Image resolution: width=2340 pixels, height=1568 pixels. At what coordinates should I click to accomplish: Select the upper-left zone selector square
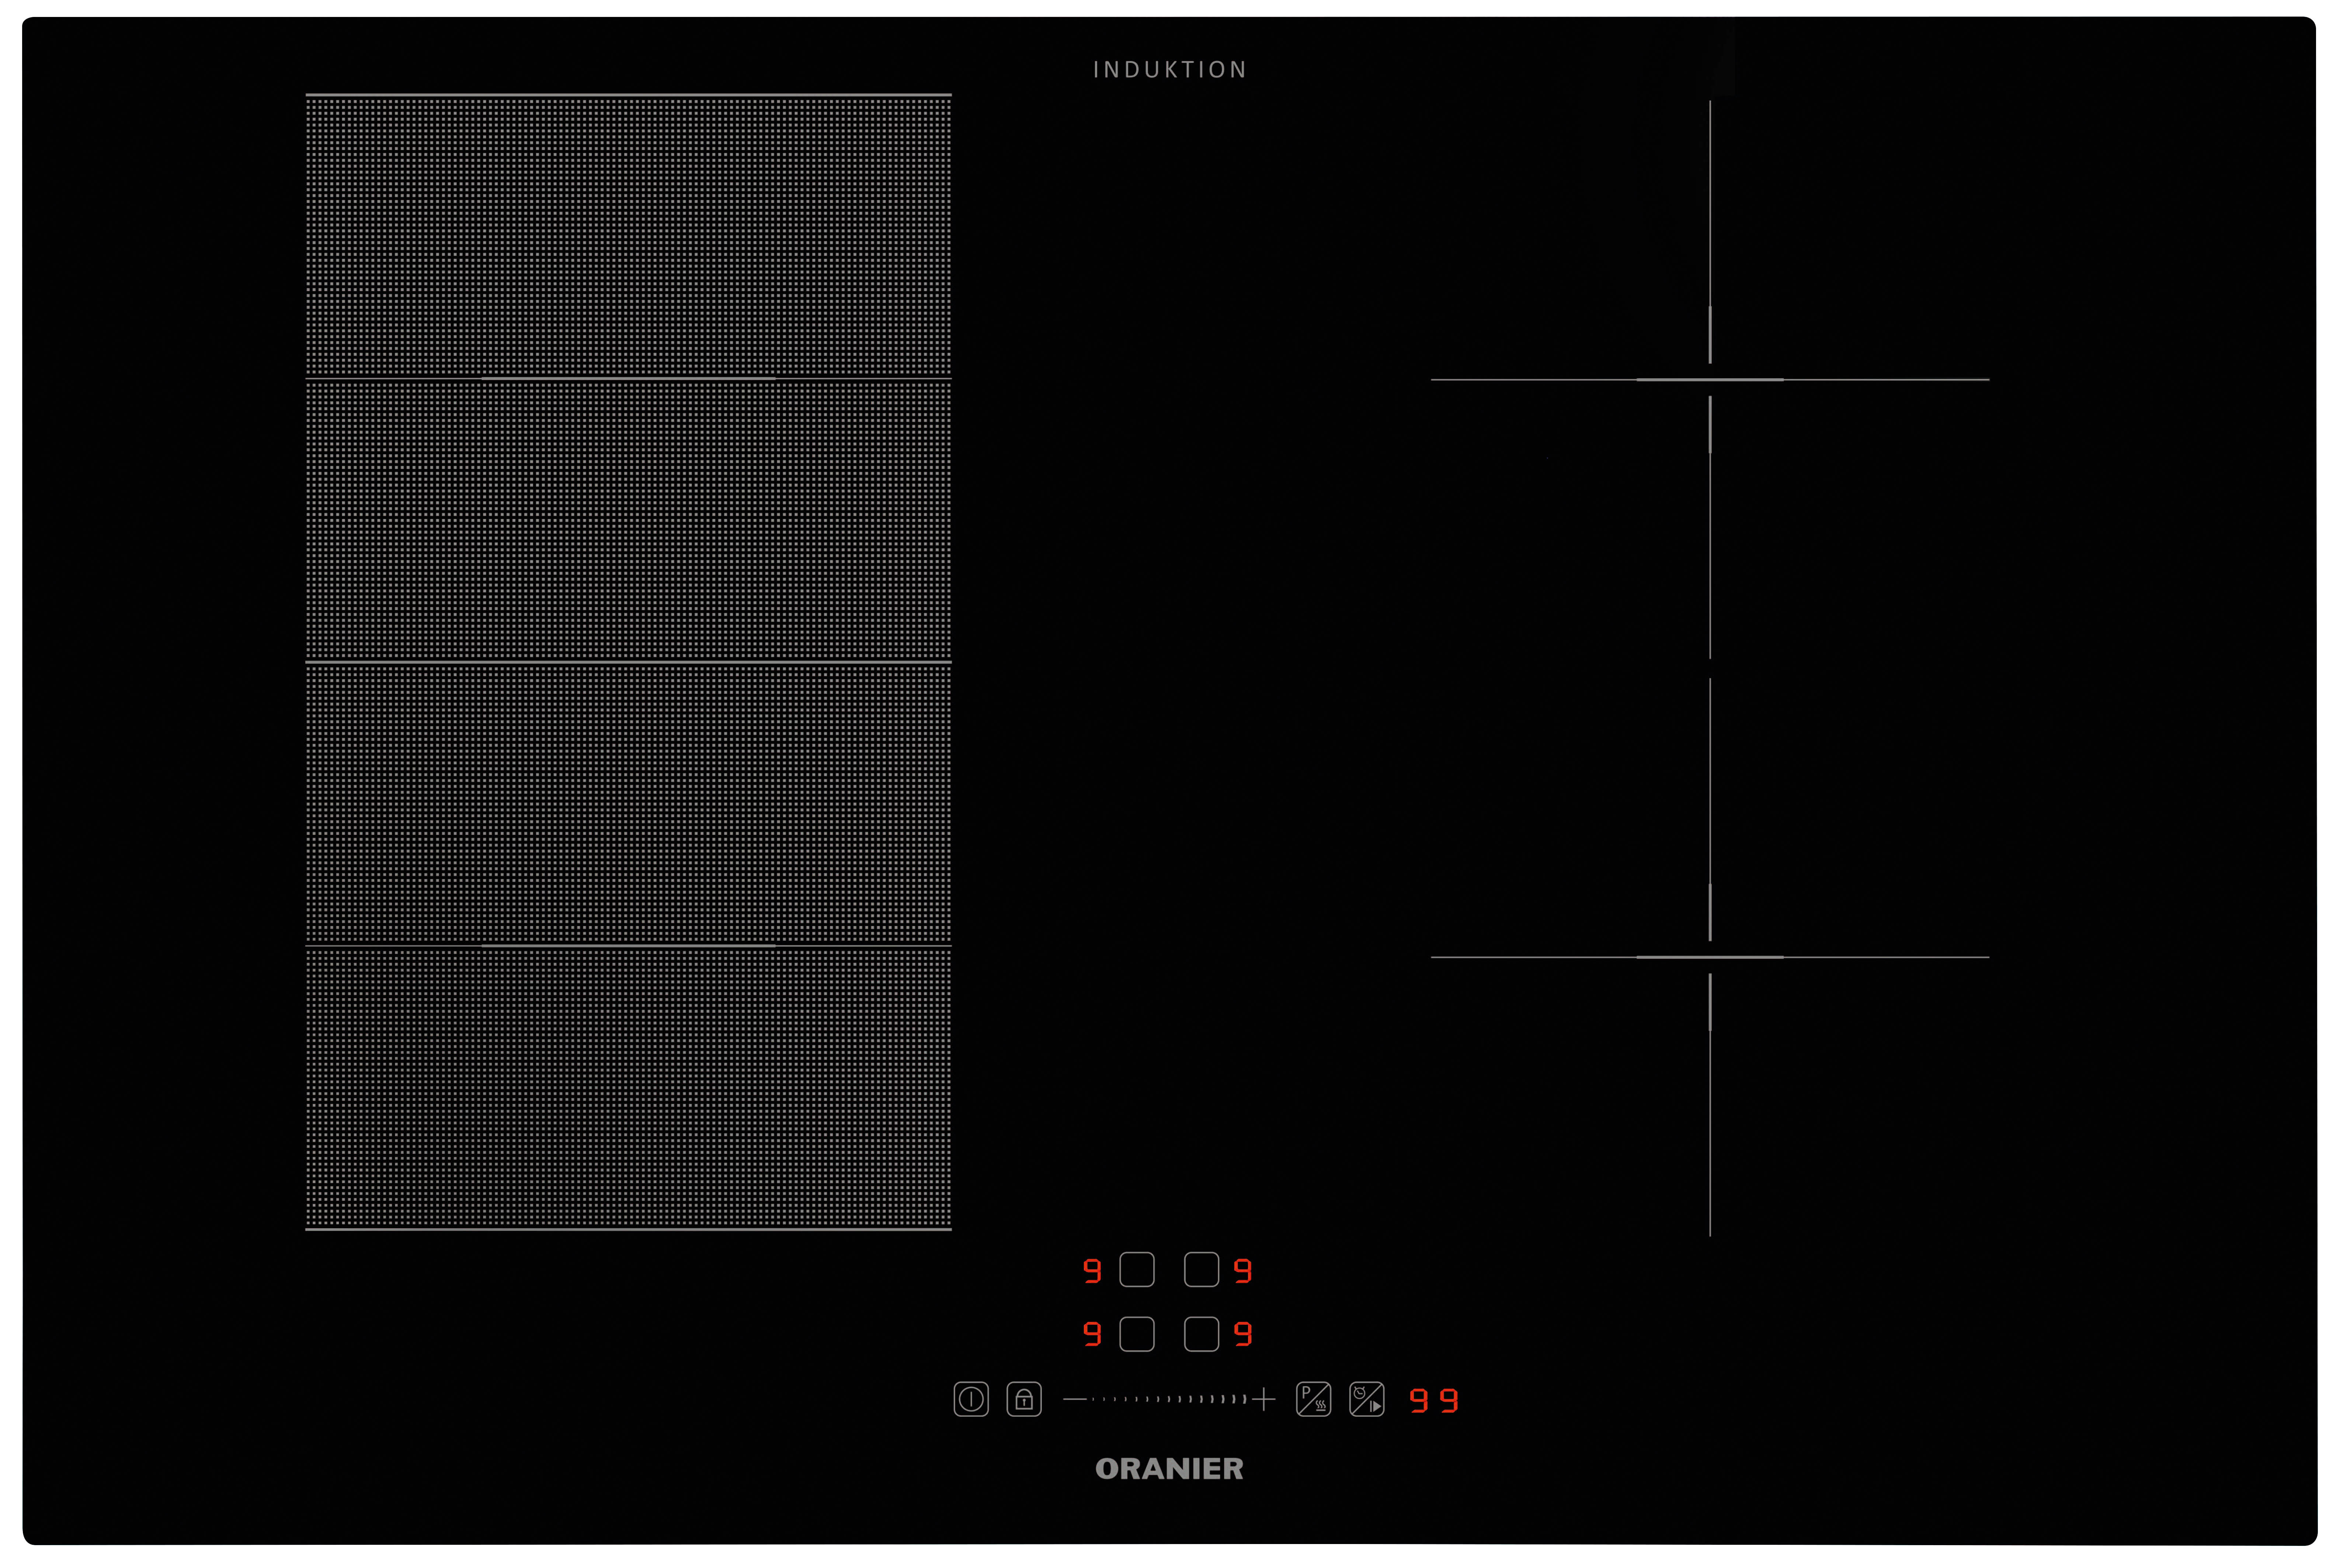point(1137,1270)
